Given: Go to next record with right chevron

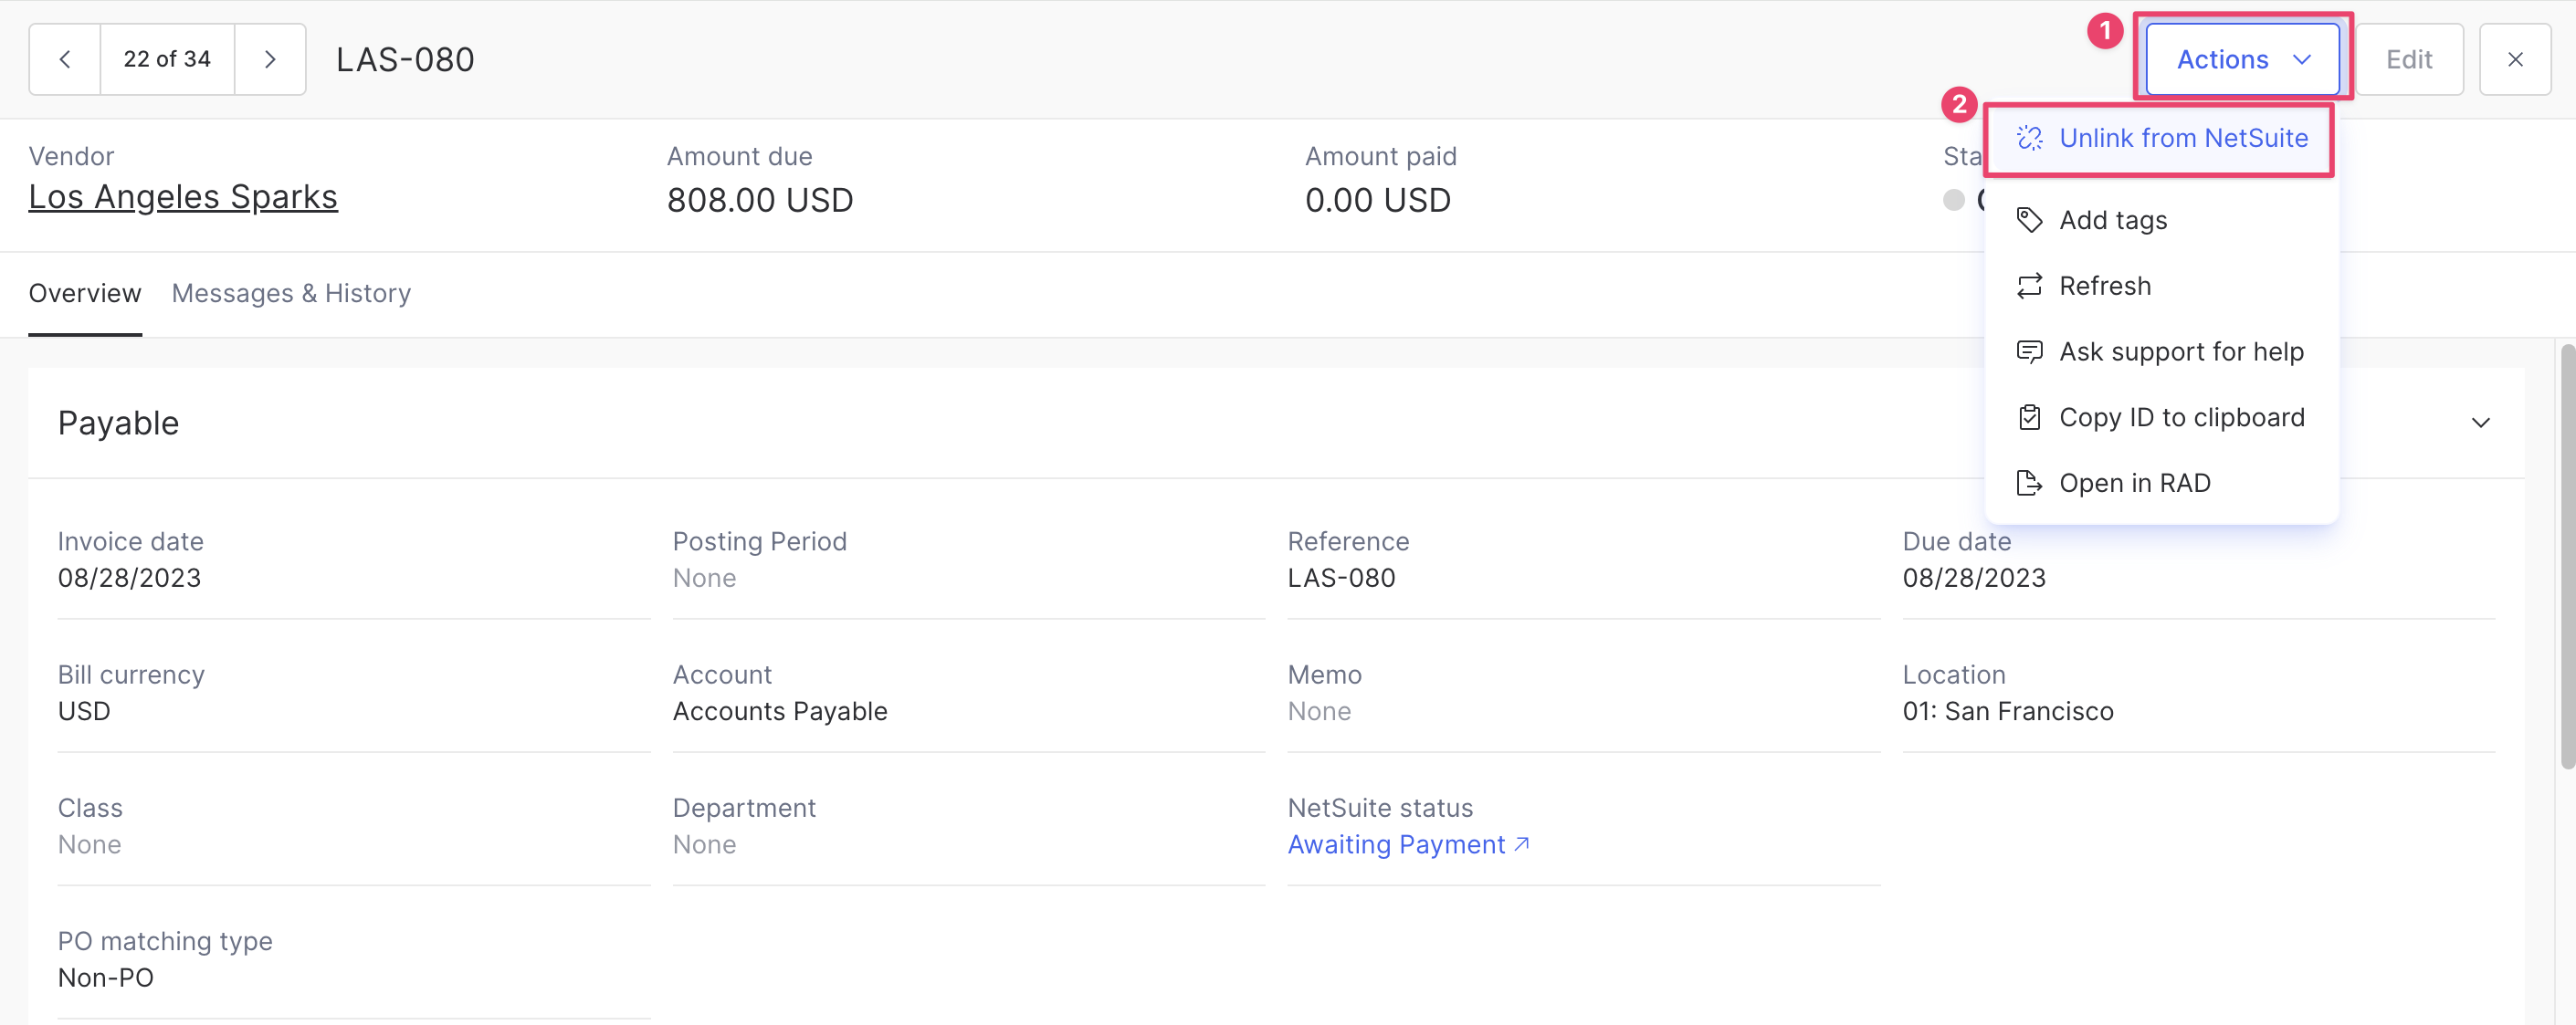Looking at the screenshot, I should (270, 59).
